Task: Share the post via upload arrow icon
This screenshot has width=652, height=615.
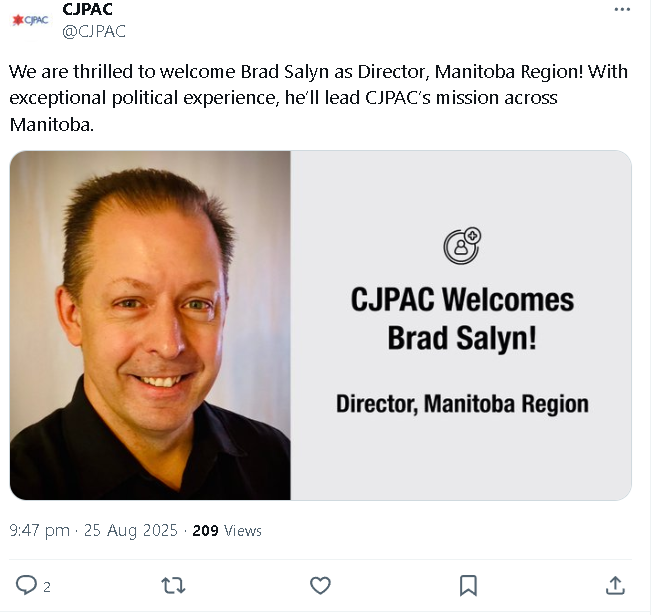Action: coord(615,585)
